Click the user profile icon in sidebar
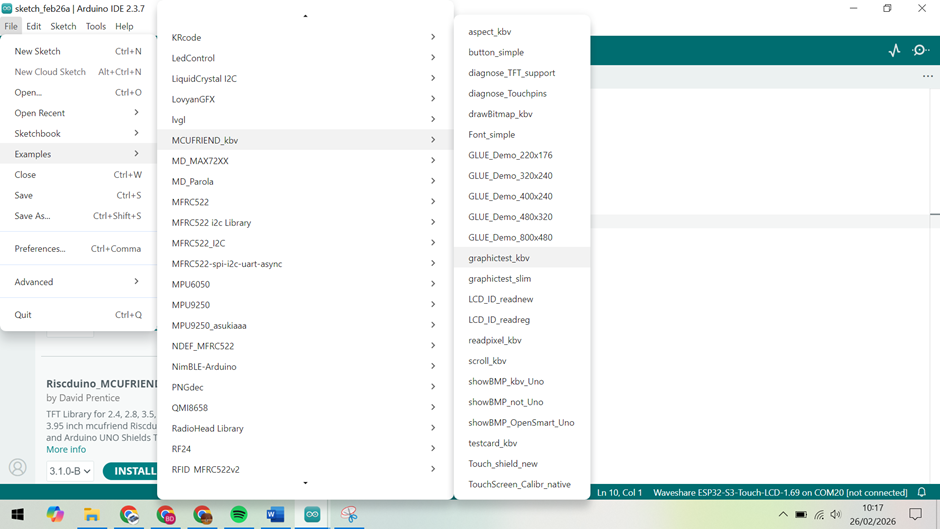 pos(18,467)
